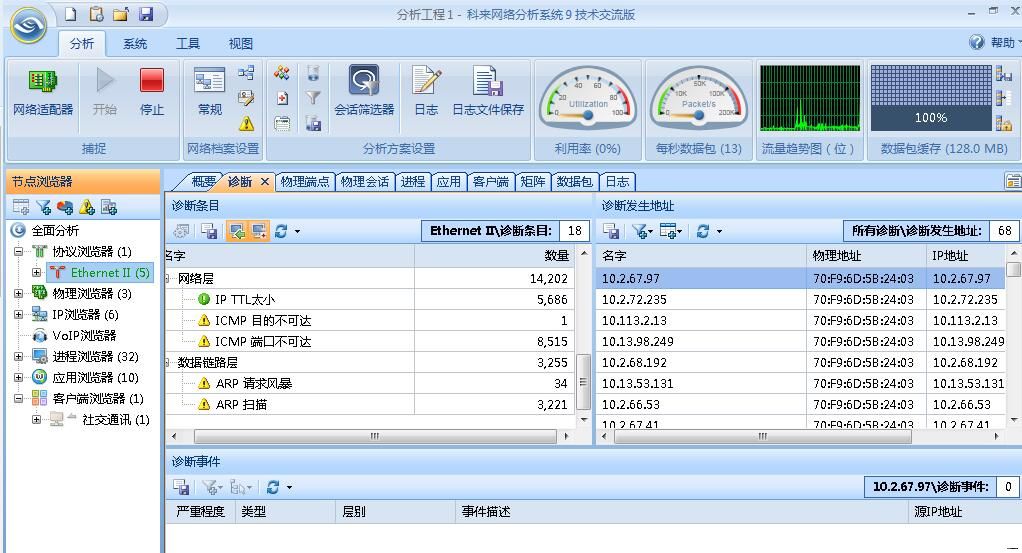
Task: Open 常规 network profile settings
Action: (x=209, y=93)
